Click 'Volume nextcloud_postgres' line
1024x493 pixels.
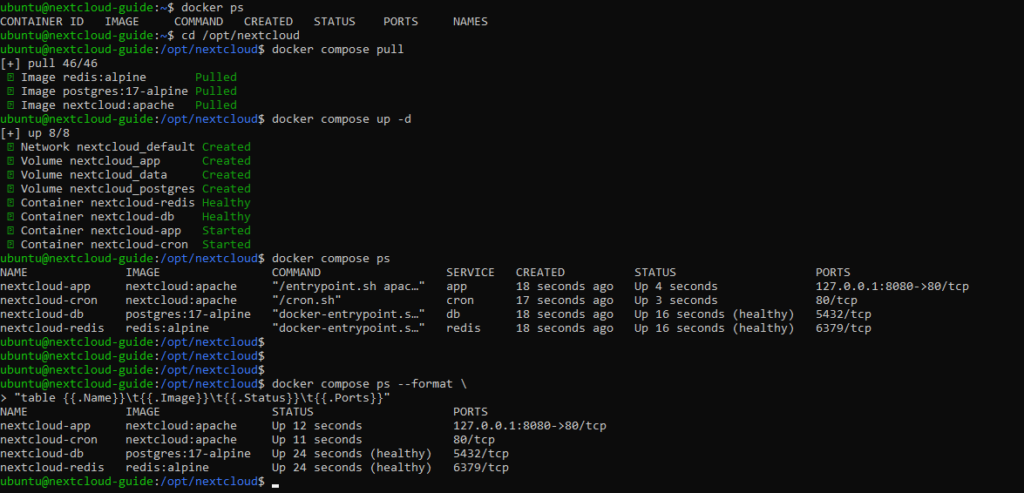108,189
